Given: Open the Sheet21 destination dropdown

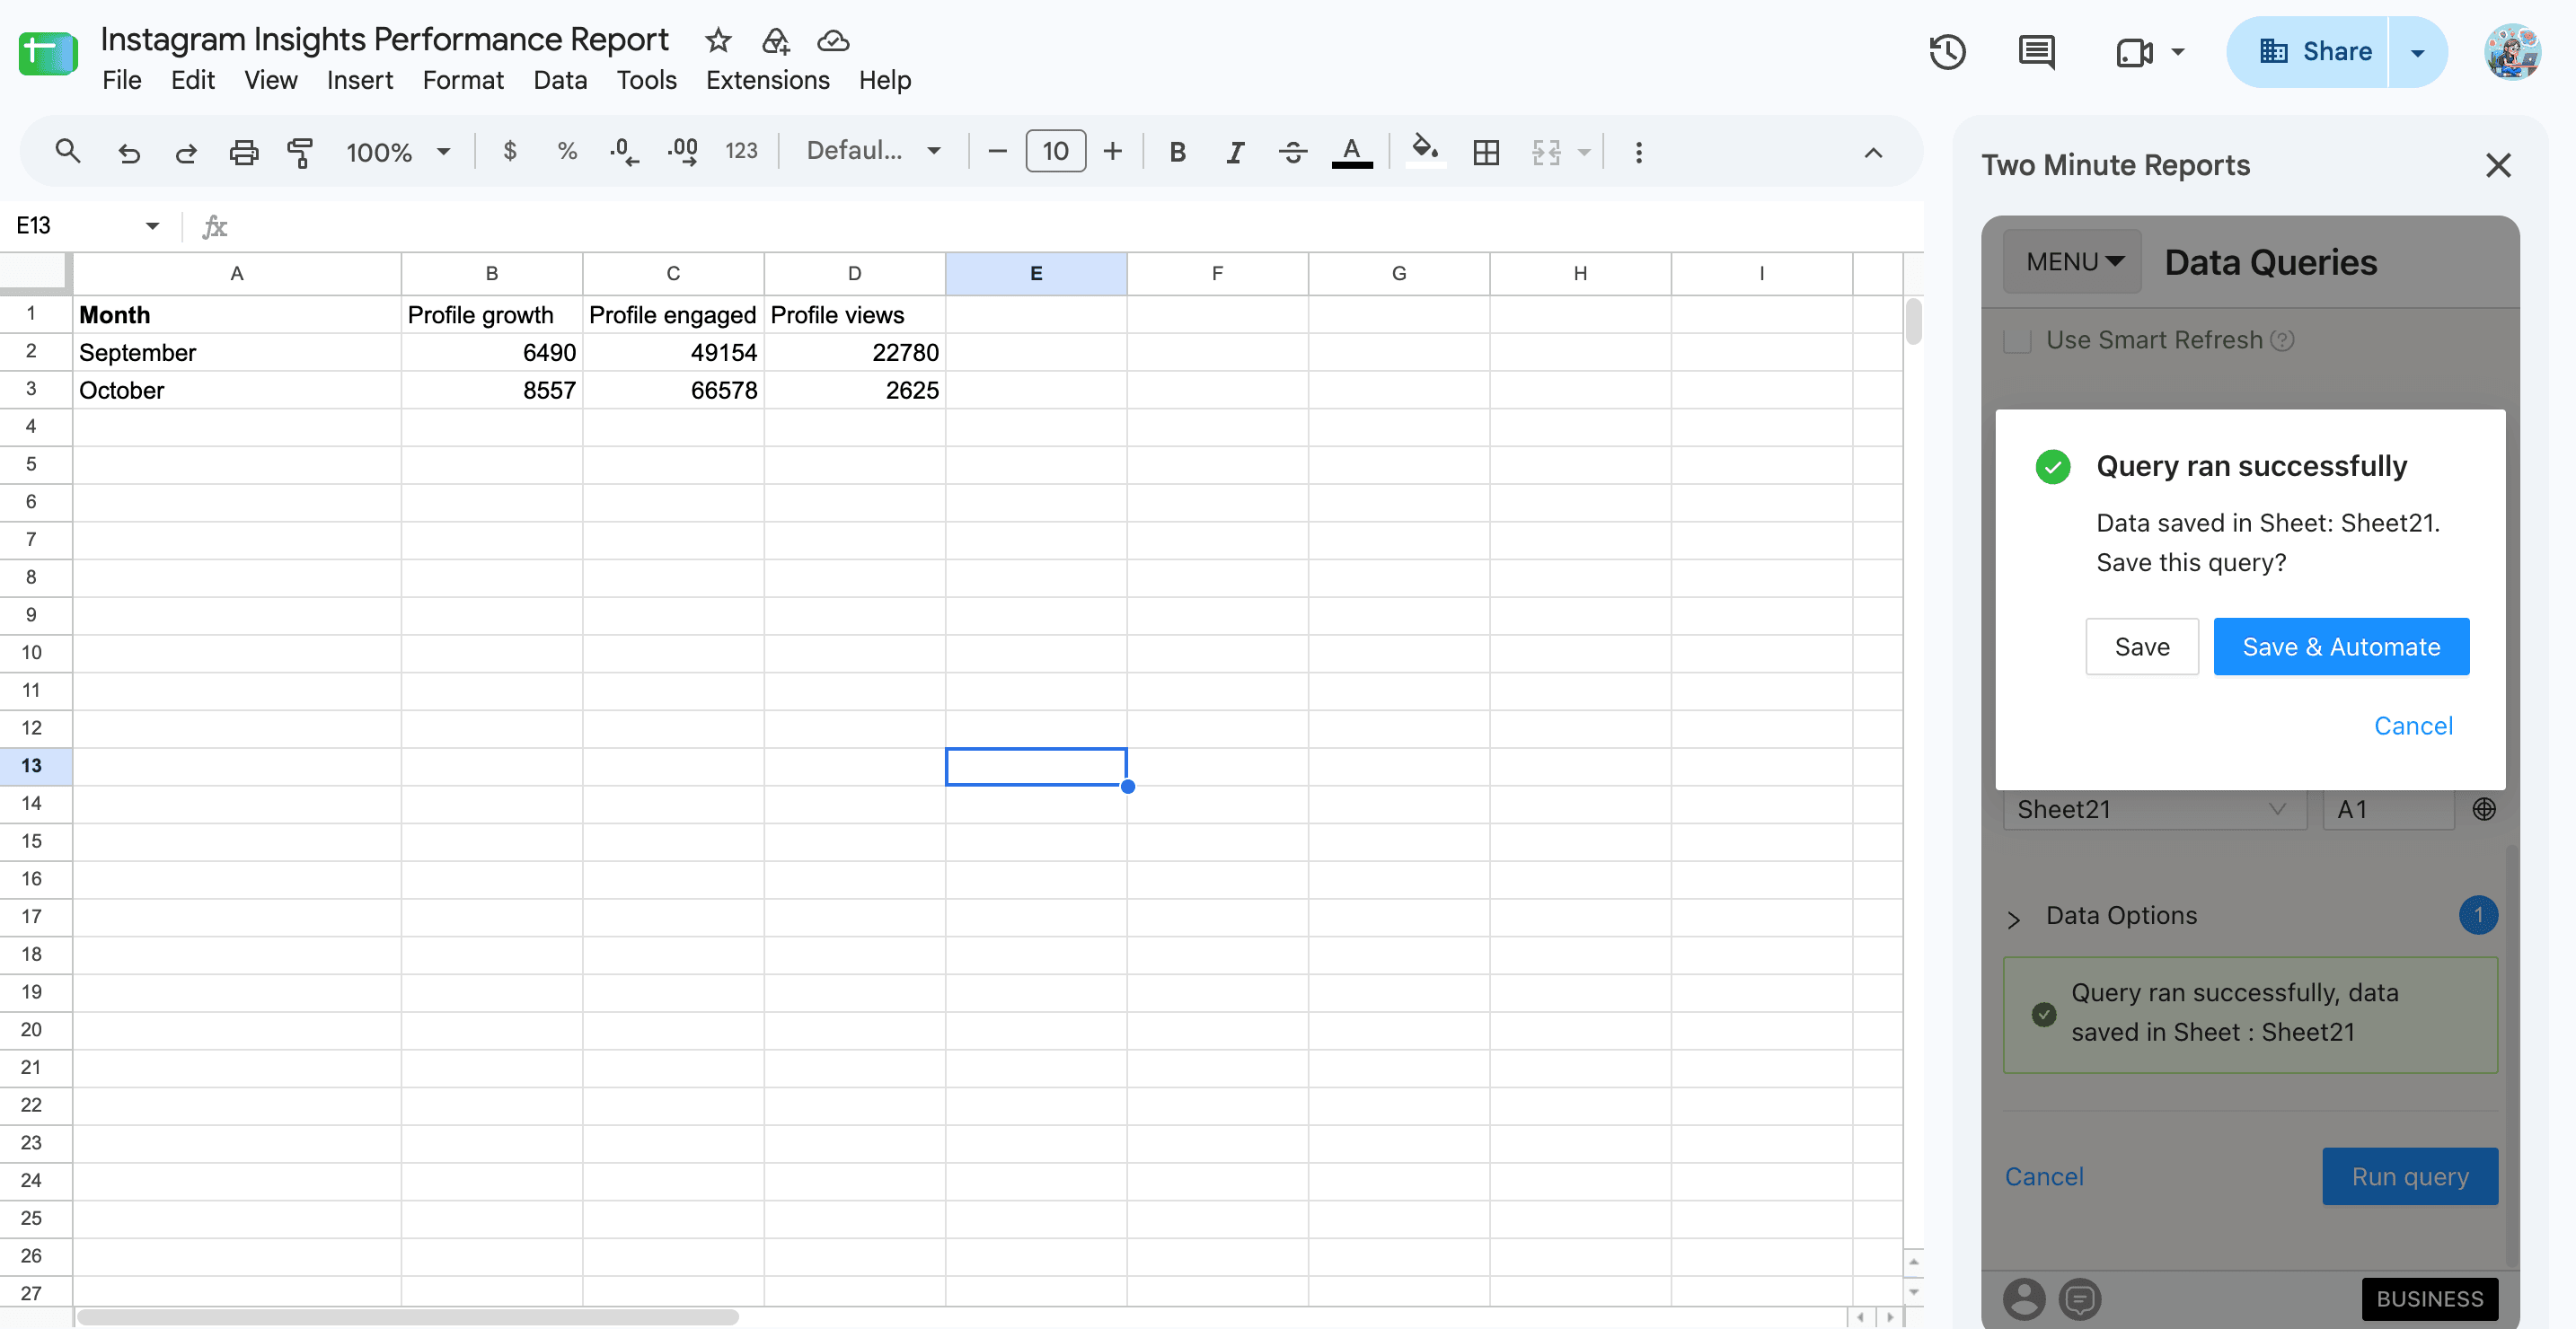Looking at the screenshot, I should pyautogui.click(x=2154, y=809).
